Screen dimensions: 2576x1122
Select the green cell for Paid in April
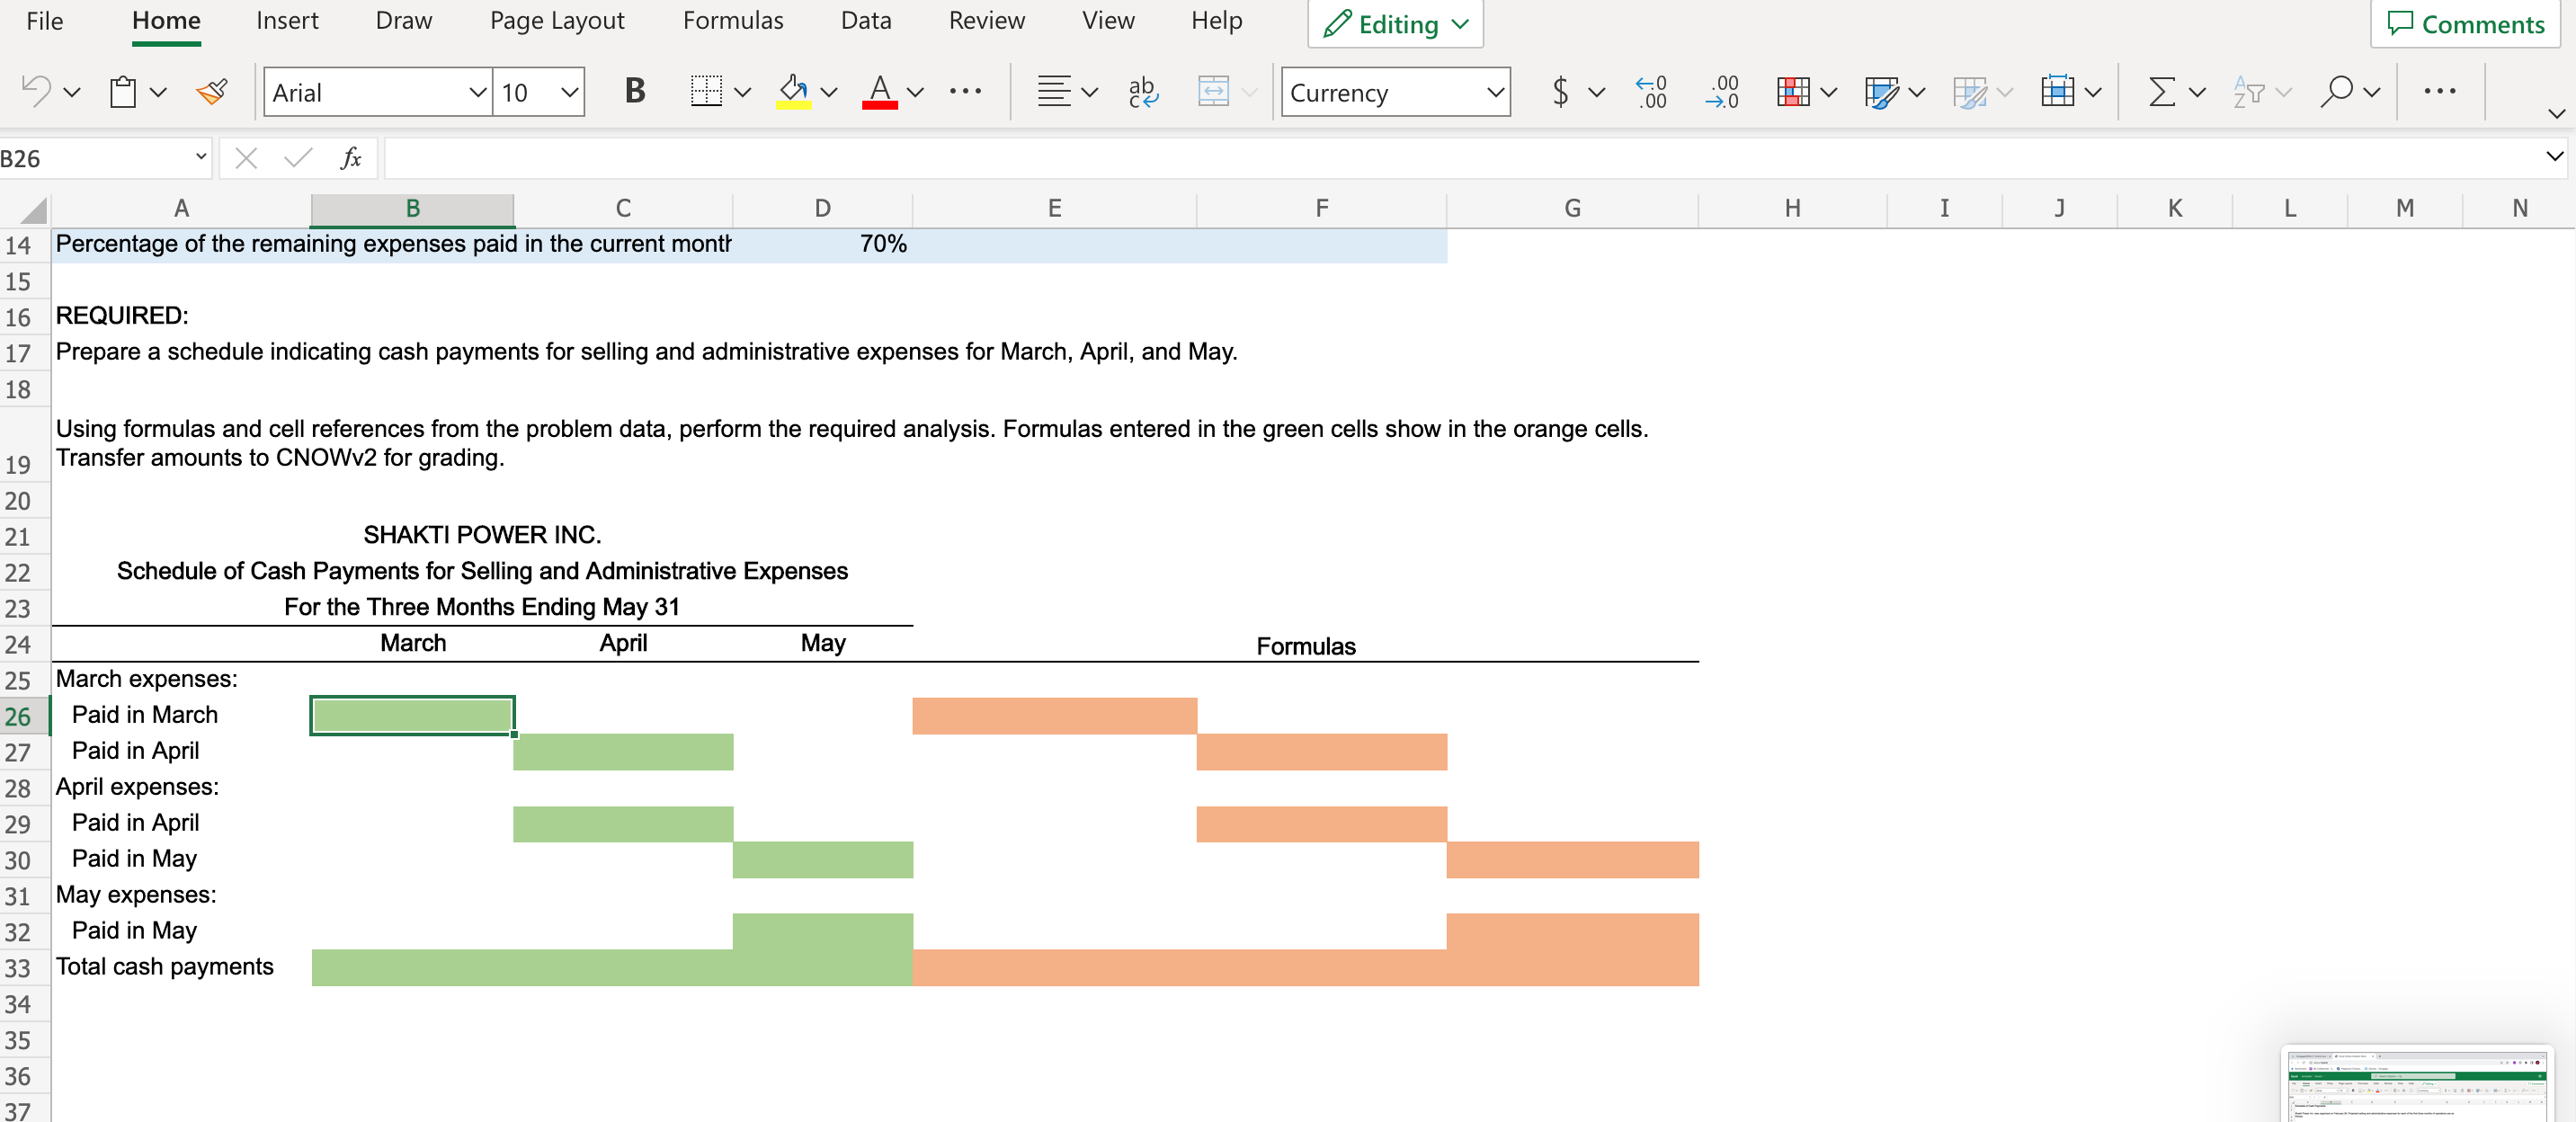(622, 752)
